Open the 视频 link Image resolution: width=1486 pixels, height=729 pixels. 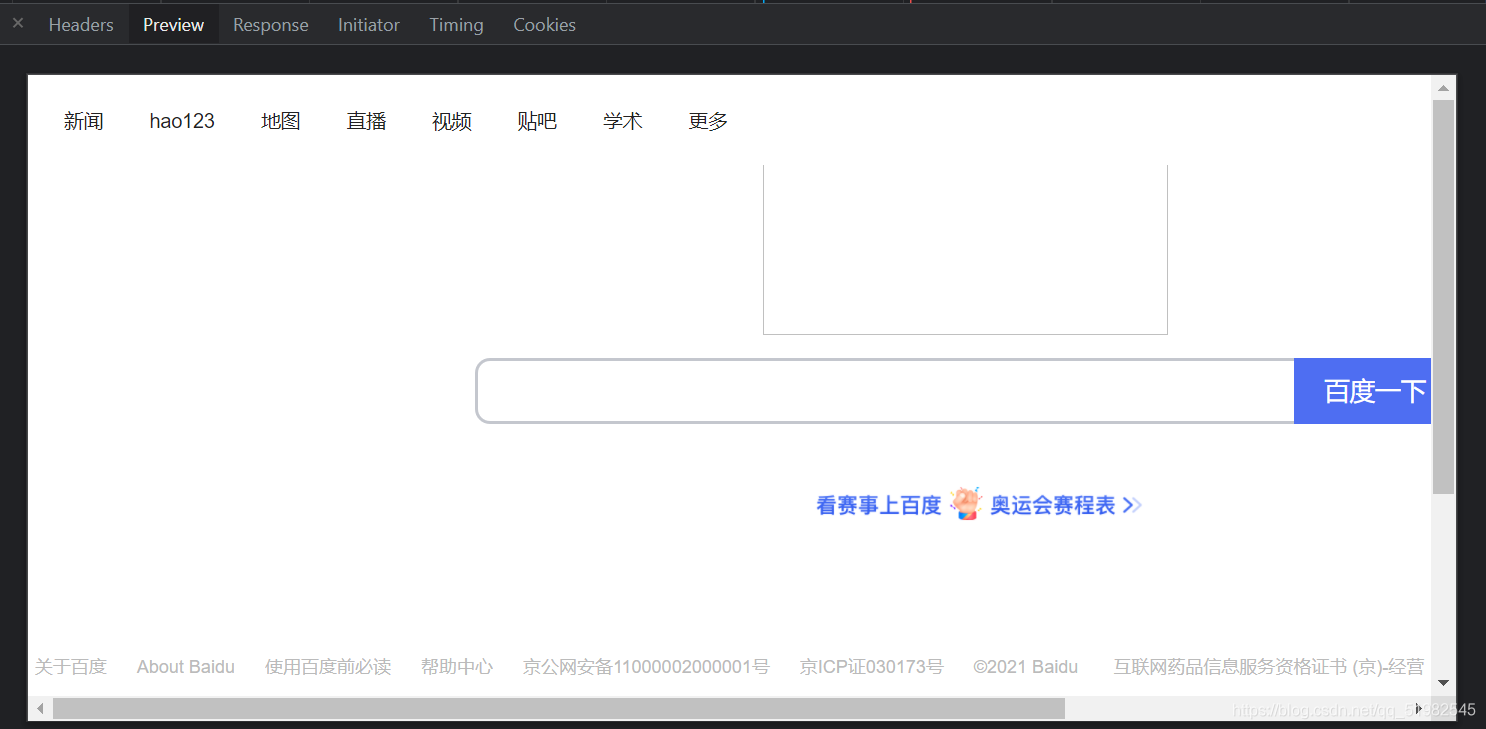coord(452,121)
